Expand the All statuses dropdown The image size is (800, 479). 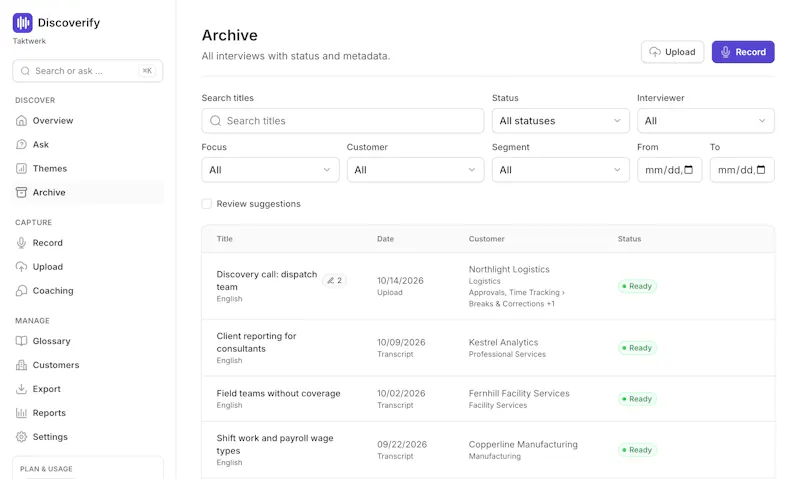[x=560, y=121]
